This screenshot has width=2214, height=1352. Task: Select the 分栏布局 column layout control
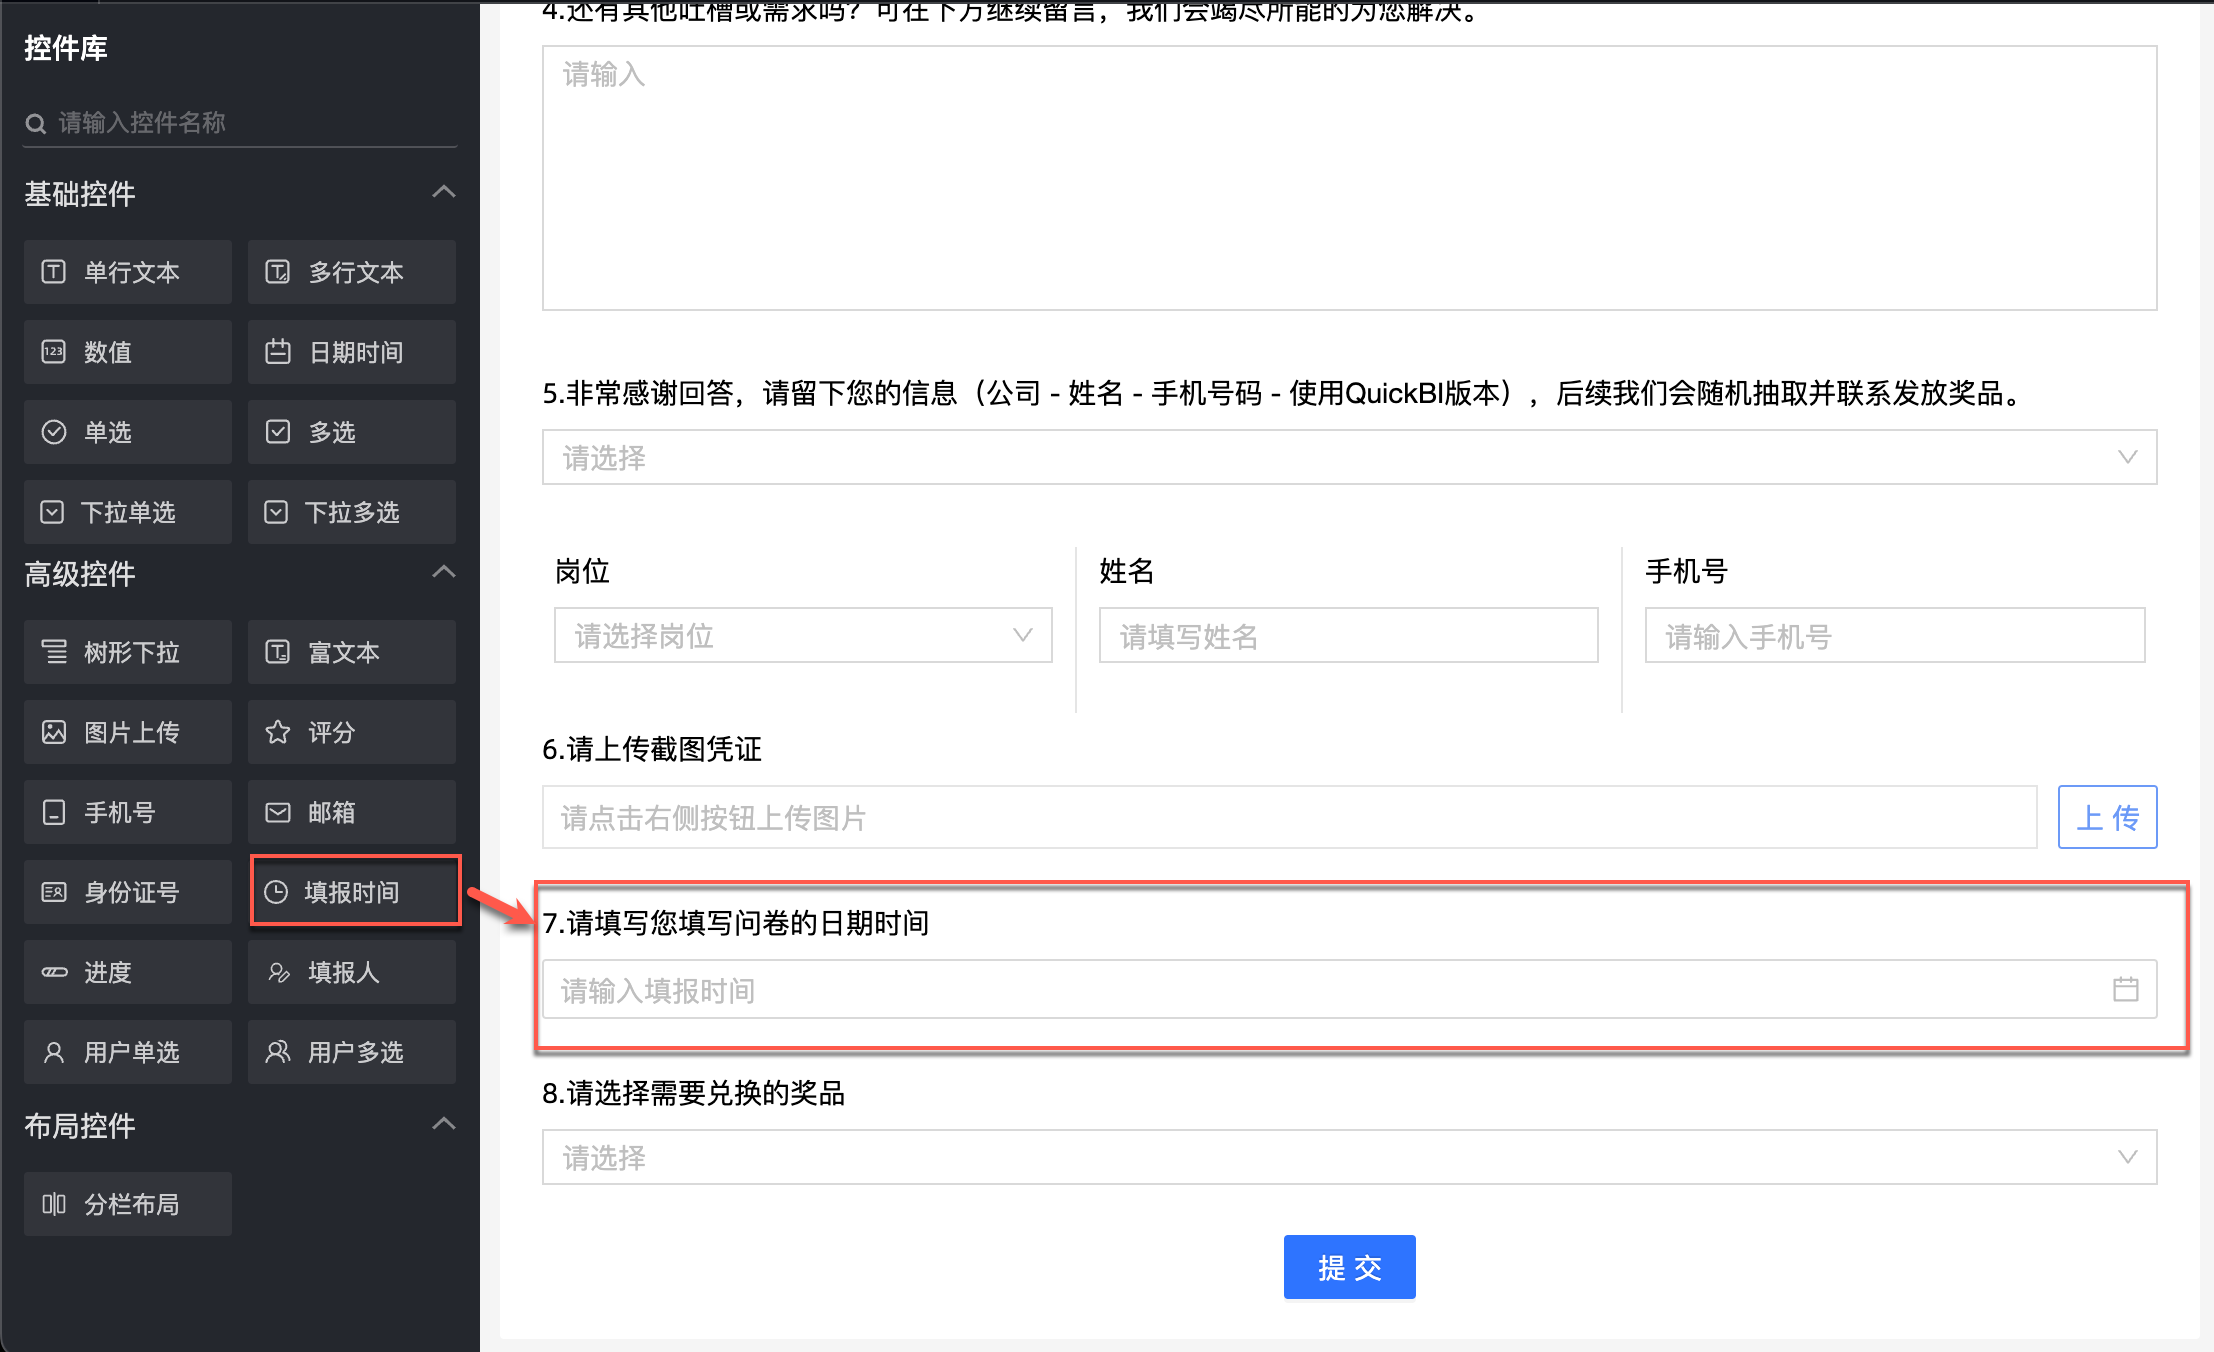128,1204
